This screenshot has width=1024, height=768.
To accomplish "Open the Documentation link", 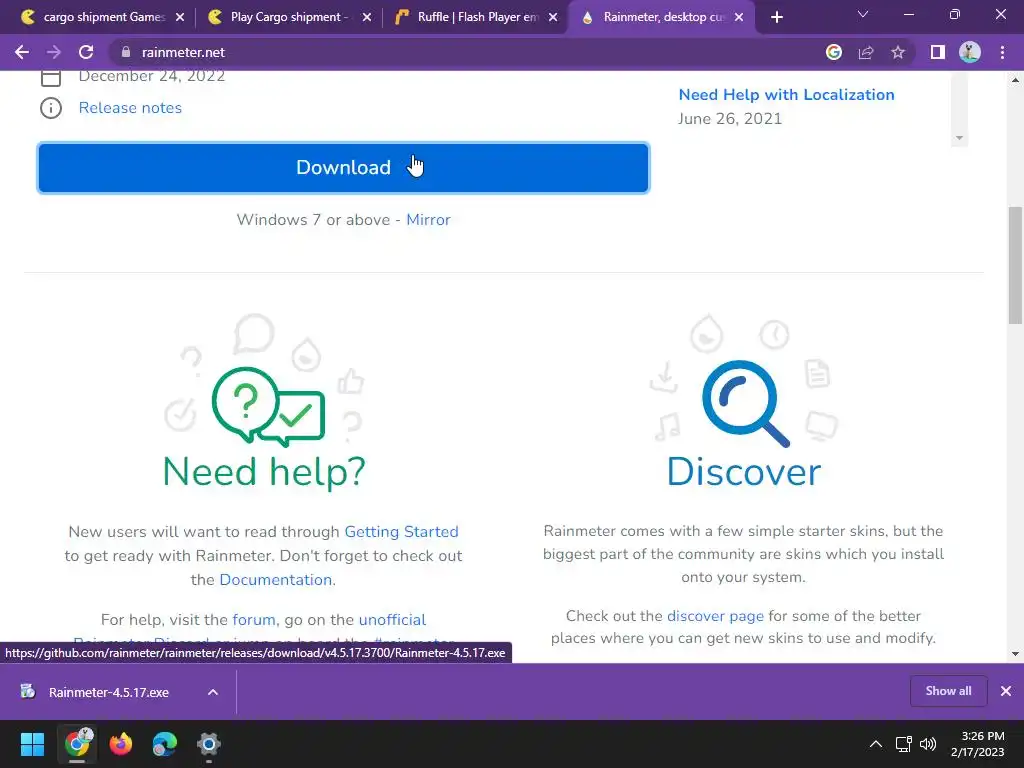I will [x=276, y=580].
